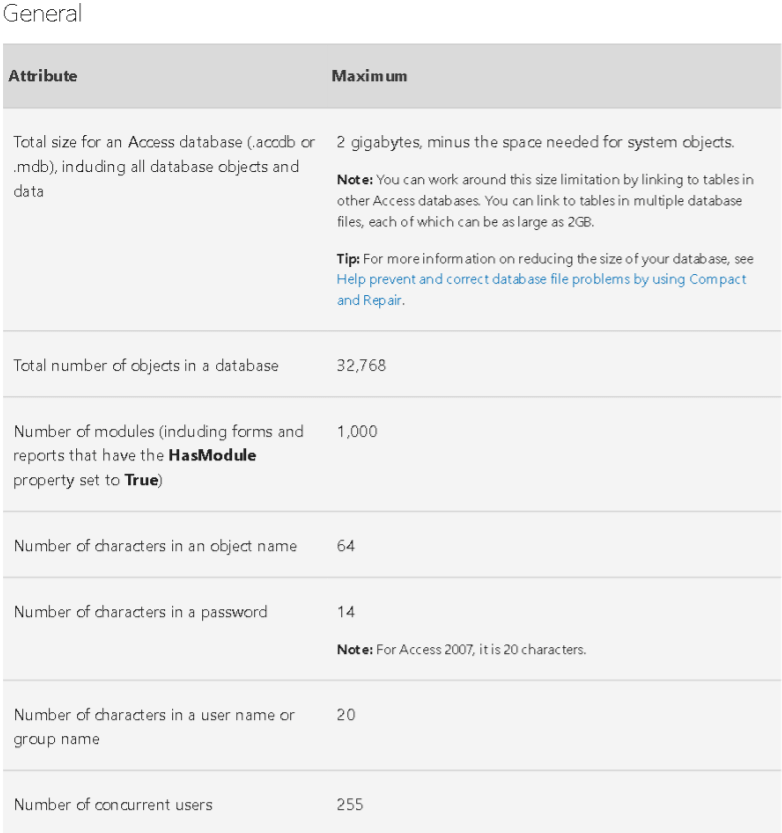Click the password maximum value 14
The image size is (782, 833).
346,612
